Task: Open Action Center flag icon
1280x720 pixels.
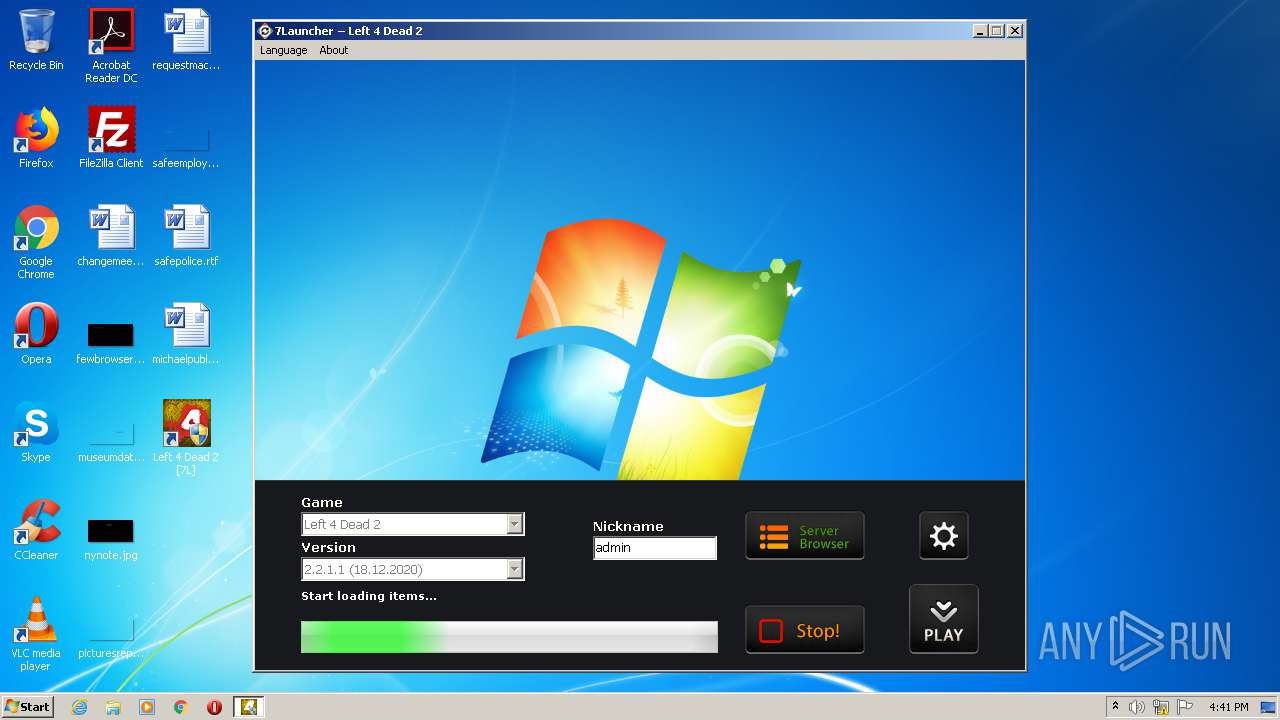Action: tap(1185, 707)
